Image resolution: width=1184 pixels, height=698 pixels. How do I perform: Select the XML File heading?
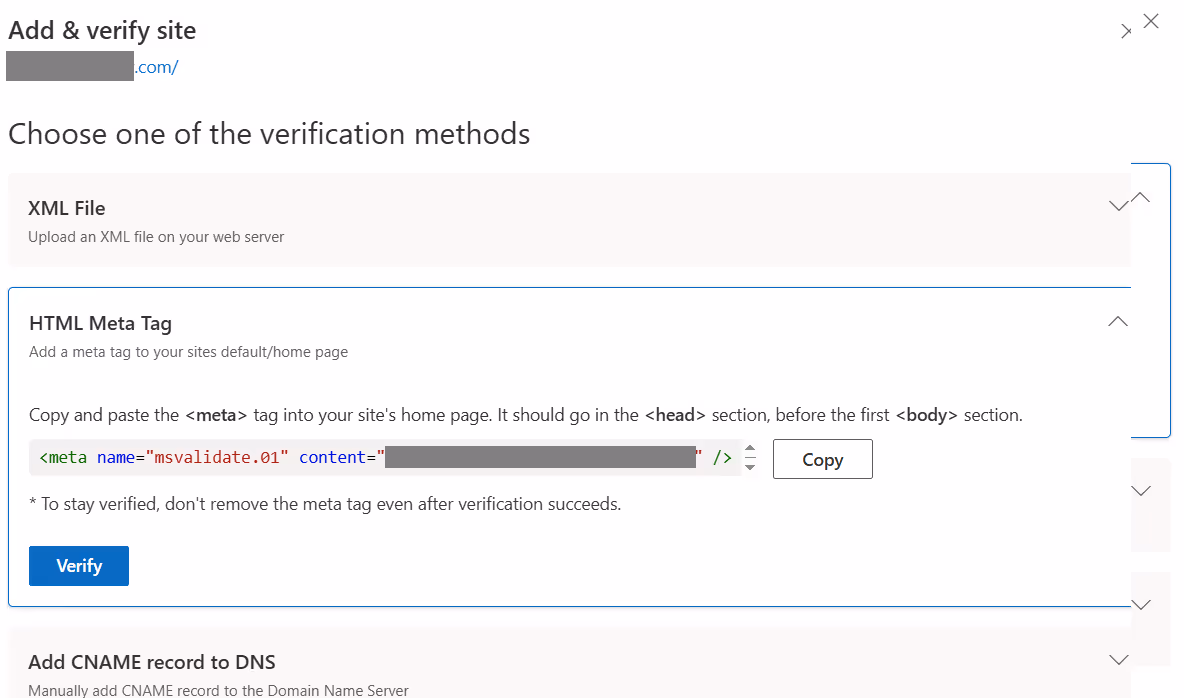click(x=66, y=208)
